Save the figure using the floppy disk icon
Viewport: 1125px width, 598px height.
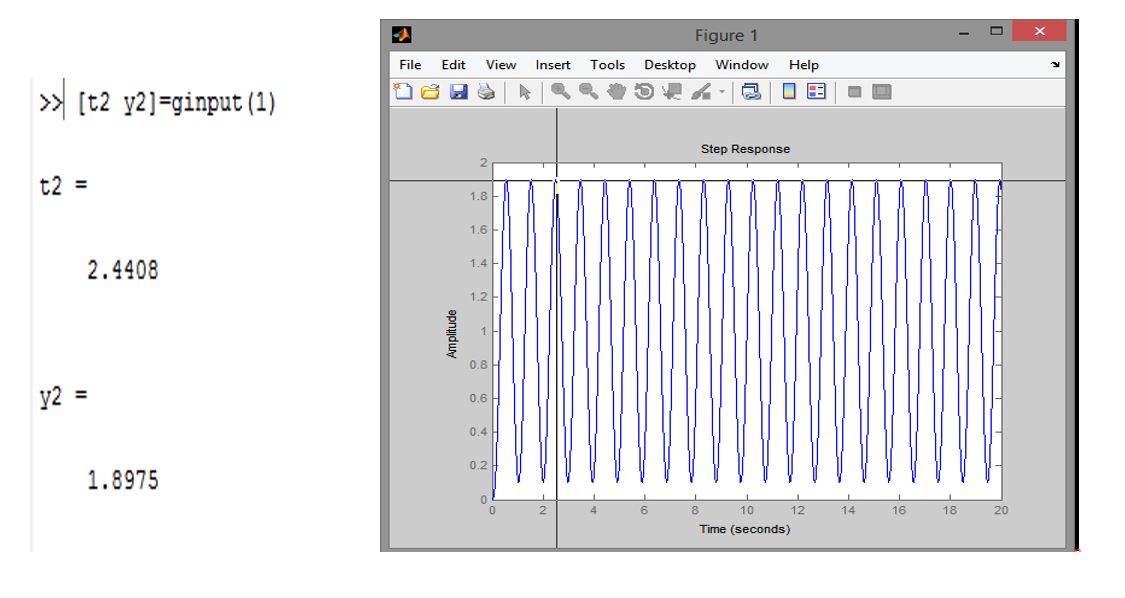click(458, 91)
